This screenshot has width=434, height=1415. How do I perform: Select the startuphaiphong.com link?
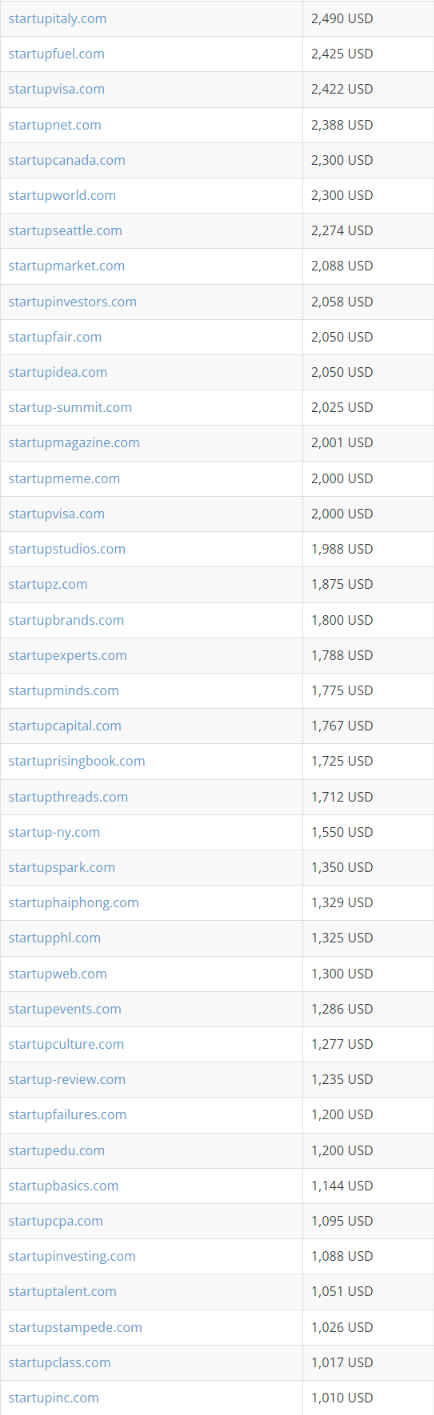coord(73,902)
